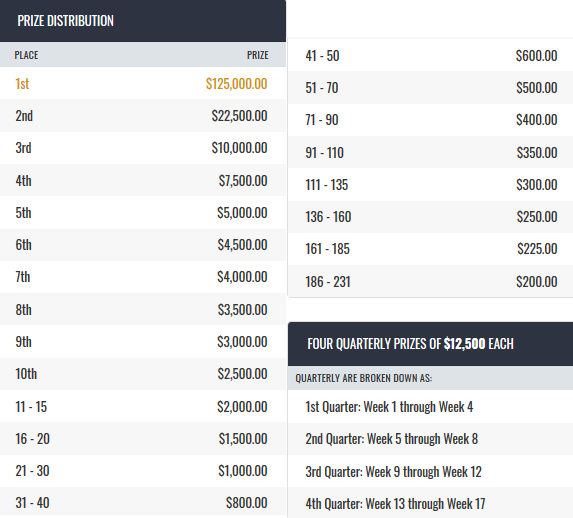Select 2nd Quarter: Week 5 through Week 8
573x518 pixels.
coord(392,439)
